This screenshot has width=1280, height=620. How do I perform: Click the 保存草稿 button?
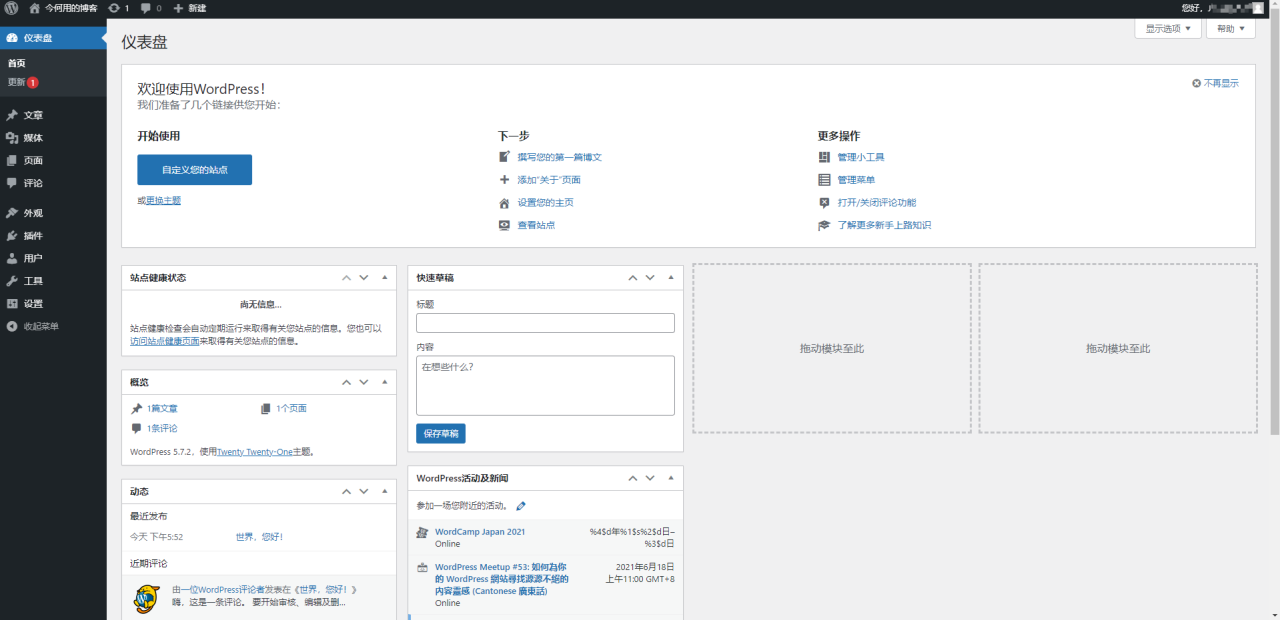pyautogui.click(x=441, y=433)
